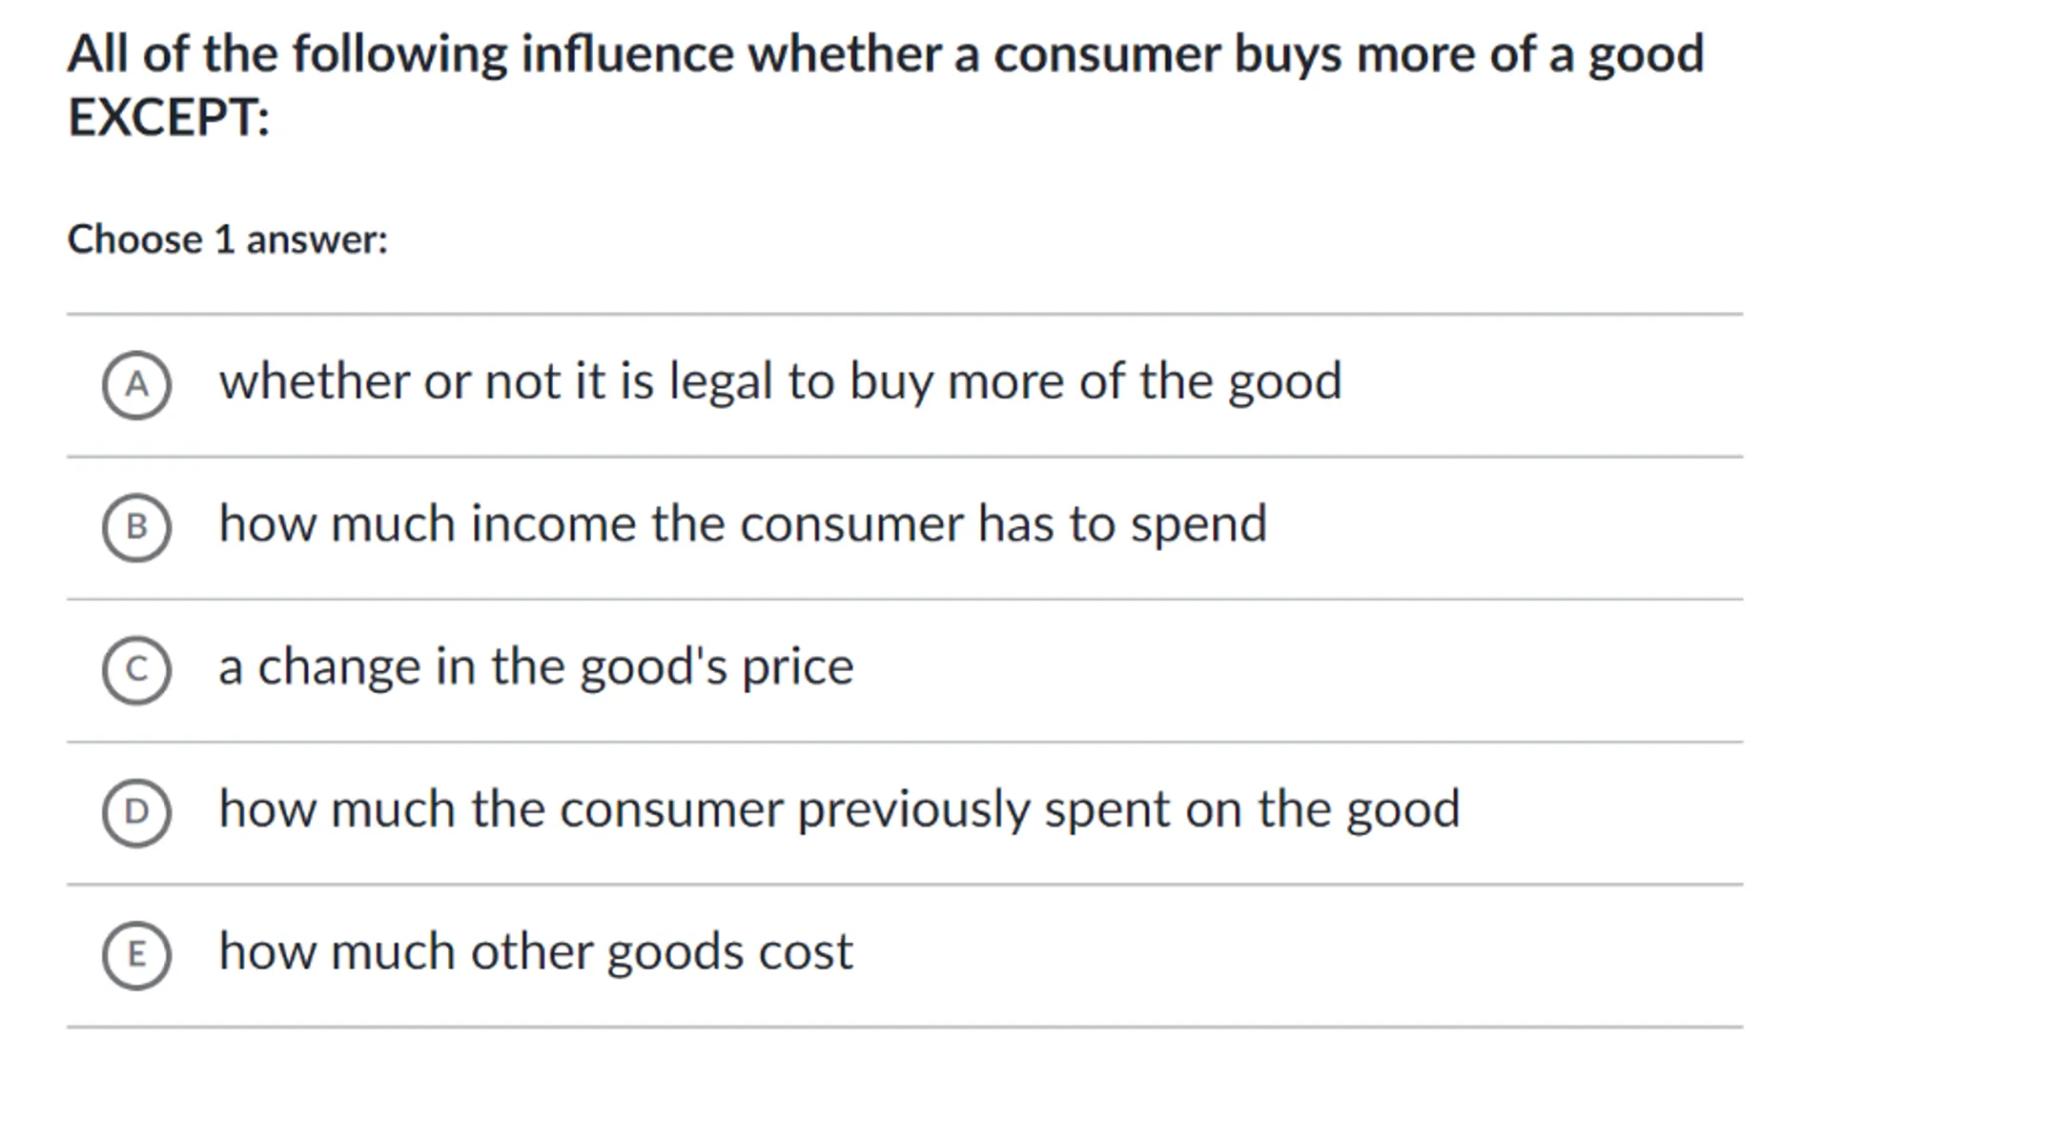Image resolution: width=2048 pixels, height=1123 pixels.
Task: Click 'how much the consumer previously spent' text
Action: 630,809
